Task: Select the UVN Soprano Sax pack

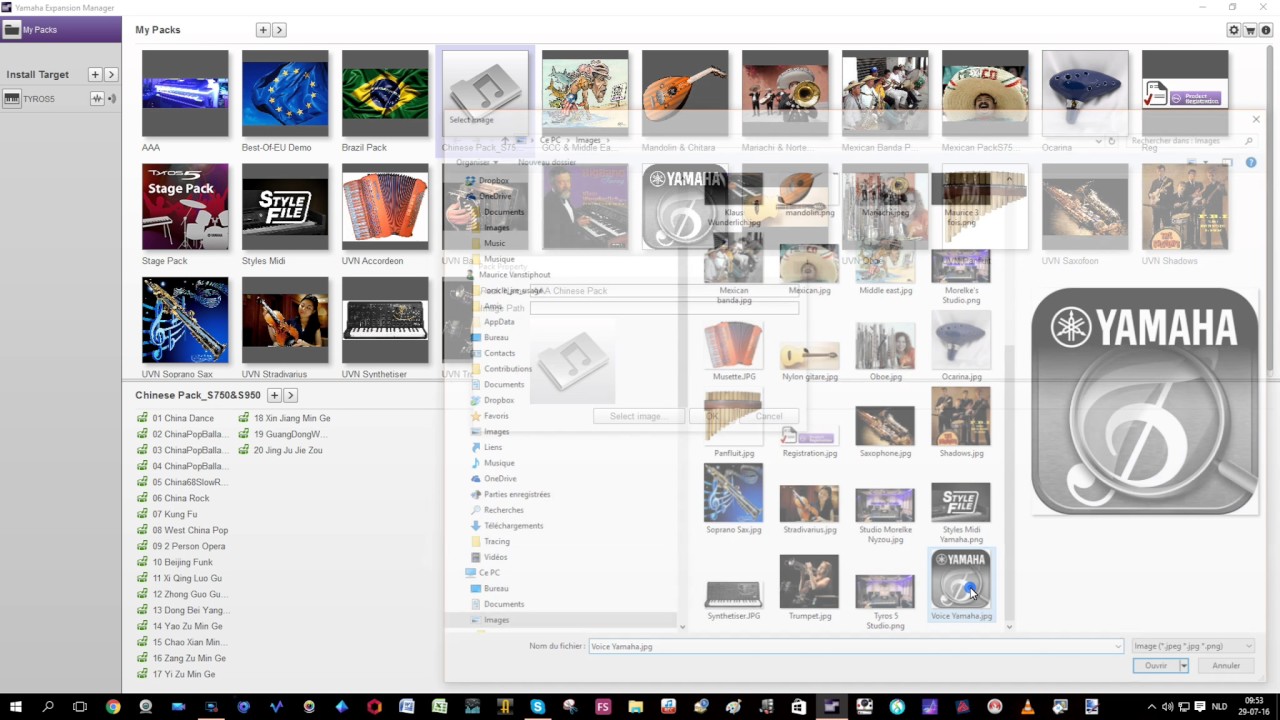Action: pyautogui.click(x=185, y=320)
